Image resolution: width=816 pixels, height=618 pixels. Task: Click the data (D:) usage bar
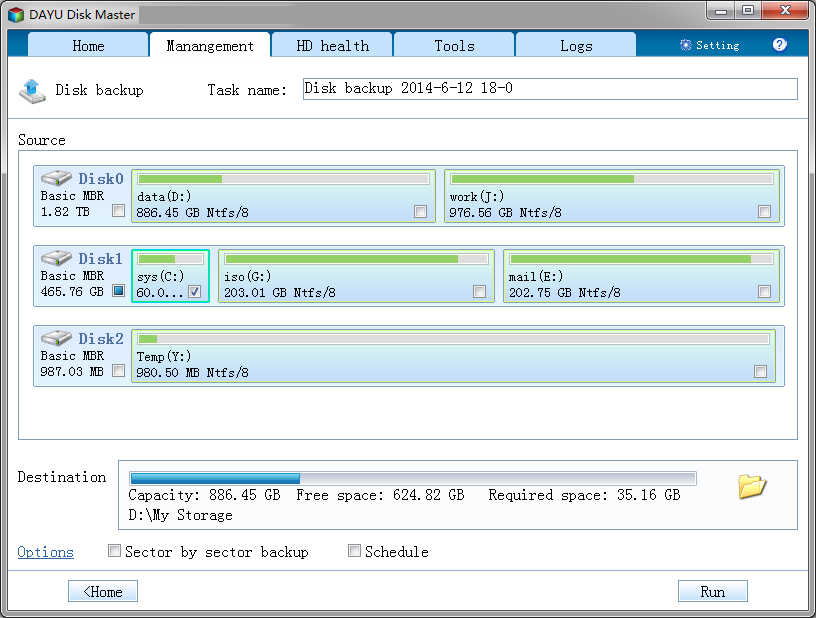coord(283,179)
